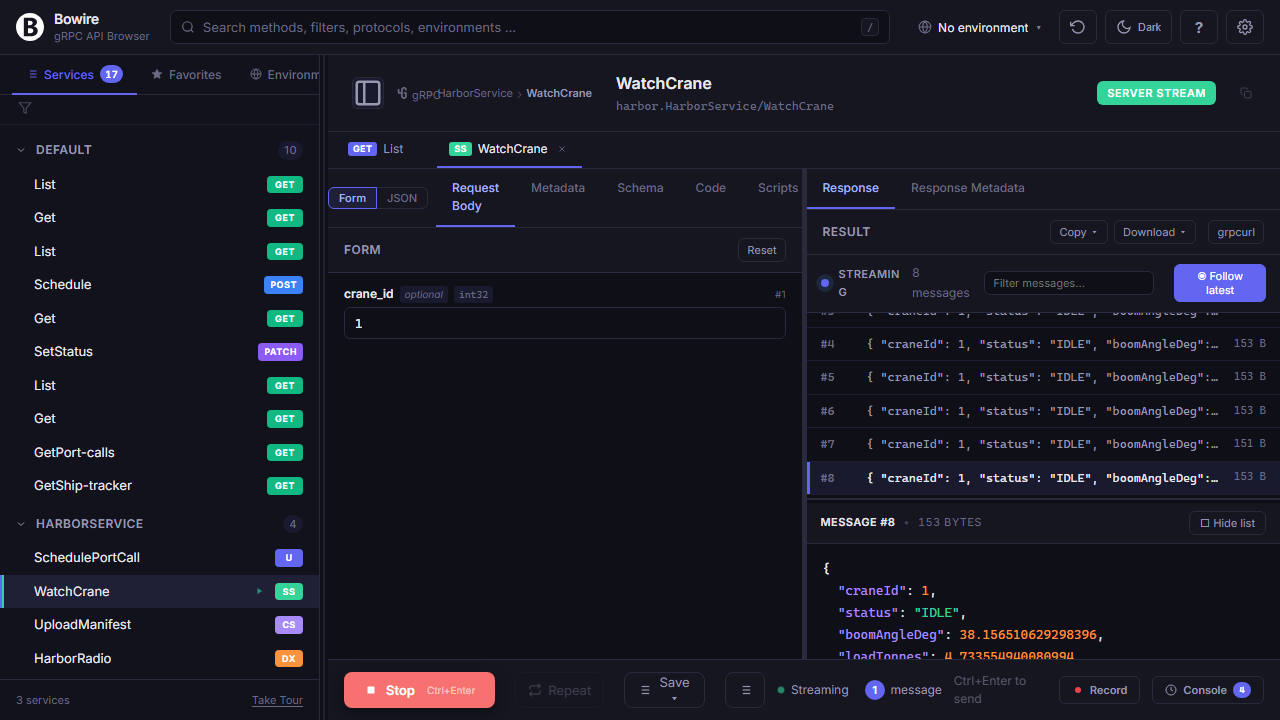Select the HarborRadio method
1280x720 pixels.
tap(160, 658)
